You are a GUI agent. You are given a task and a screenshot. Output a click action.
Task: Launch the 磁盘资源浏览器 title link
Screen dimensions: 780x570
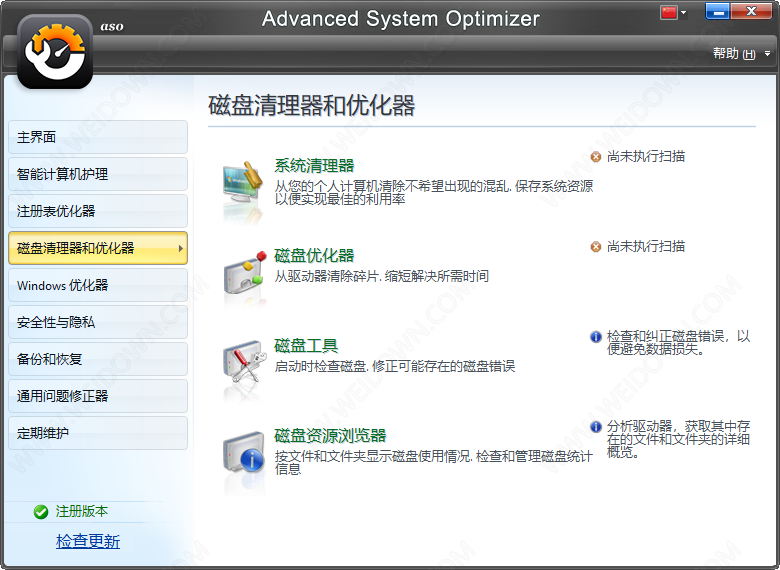pyautogui.click(x=330, y=435)
